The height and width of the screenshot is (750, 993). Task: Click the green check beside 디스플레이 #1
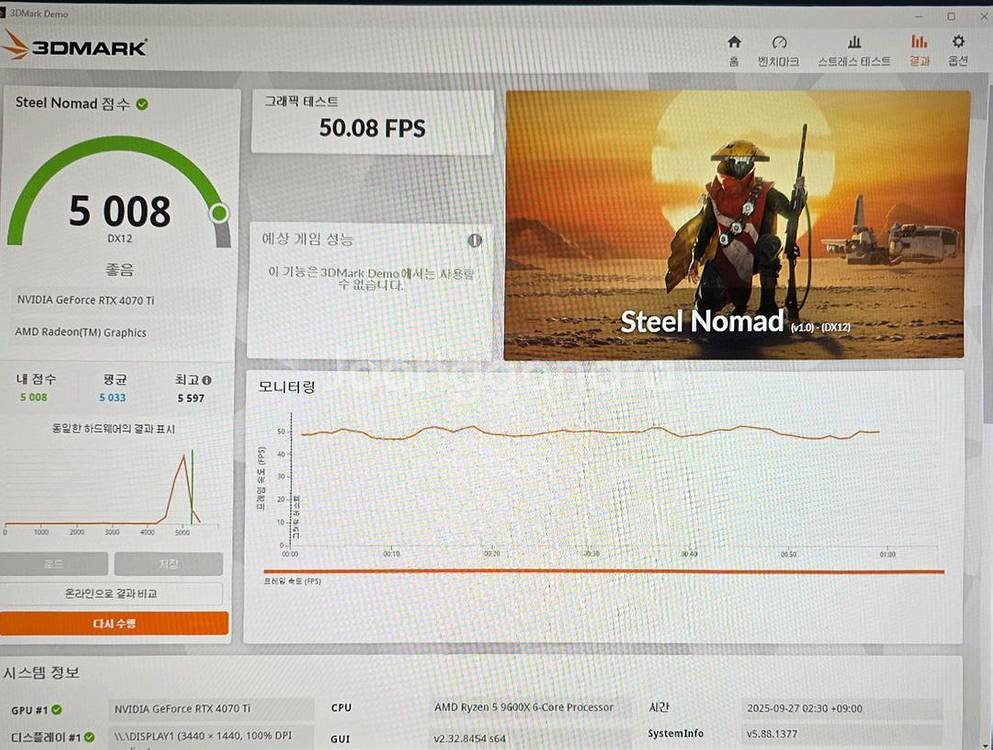(89, 737)
